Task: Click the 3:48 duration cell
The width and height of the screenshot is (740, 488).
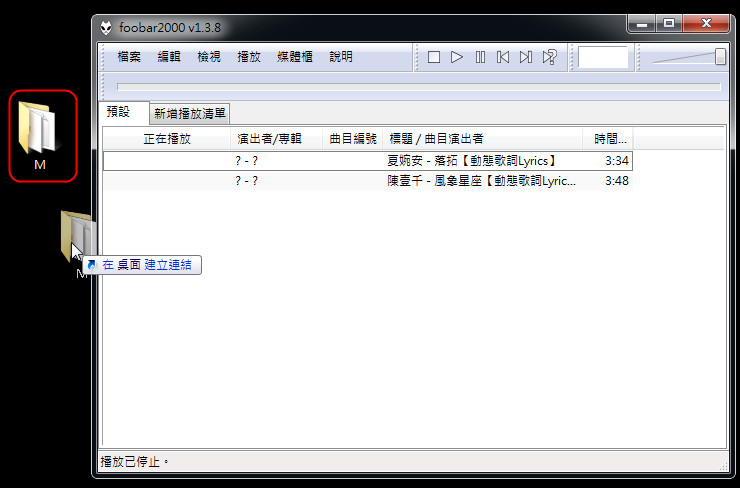Action: click(x=617, y=181)
